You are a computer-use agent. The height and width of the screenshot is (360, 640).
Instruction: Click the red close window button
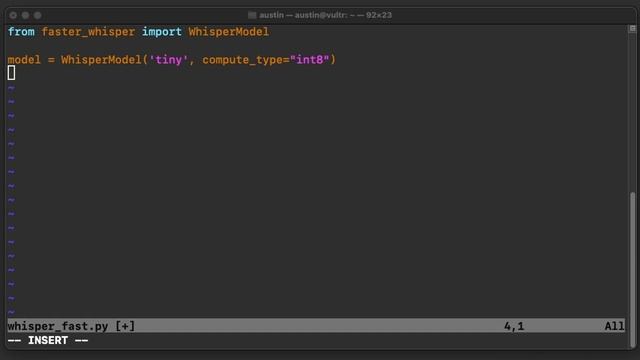click(x=13, y=15)
